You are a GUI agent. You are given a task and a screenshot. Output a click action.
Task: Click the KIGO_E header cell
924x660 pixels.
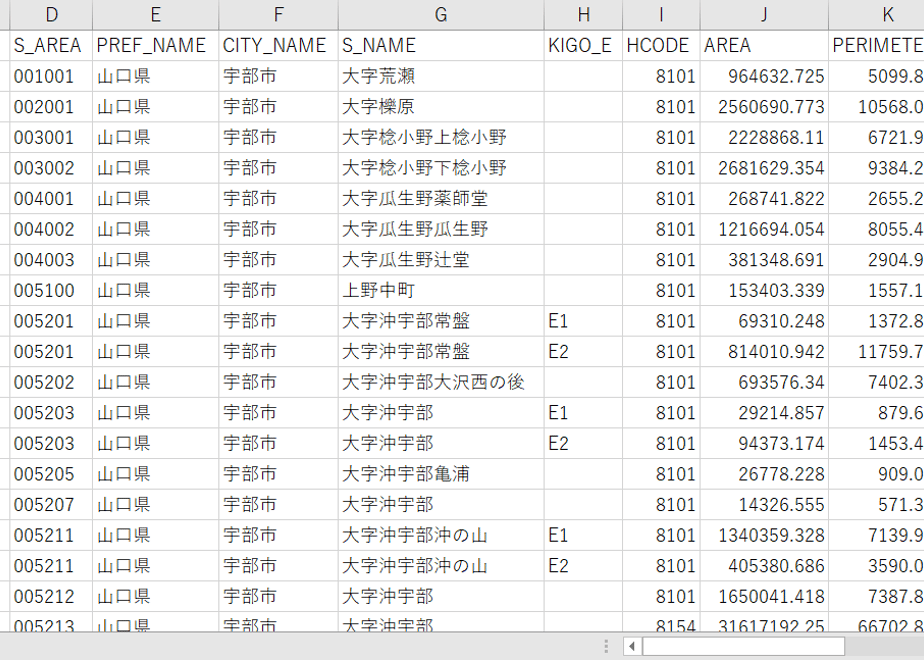(583, 45)
